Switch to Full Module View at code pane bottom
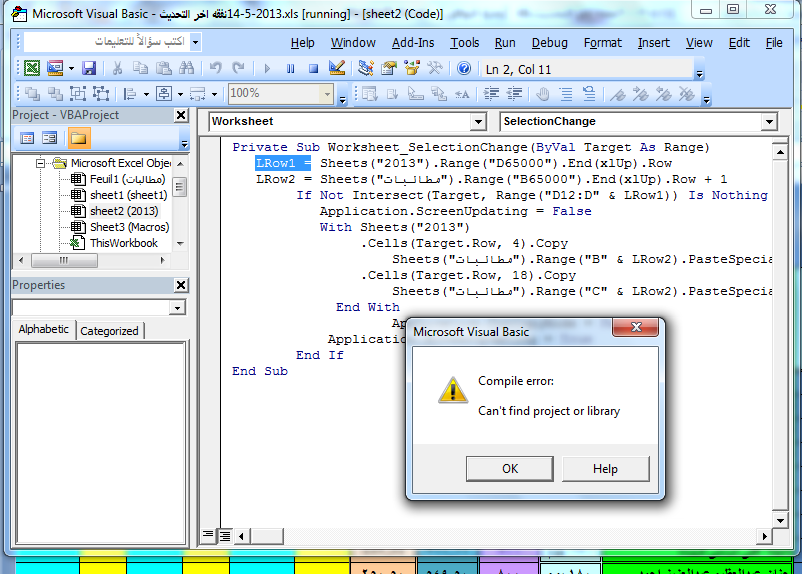802x574 pixels. point(225,536)
